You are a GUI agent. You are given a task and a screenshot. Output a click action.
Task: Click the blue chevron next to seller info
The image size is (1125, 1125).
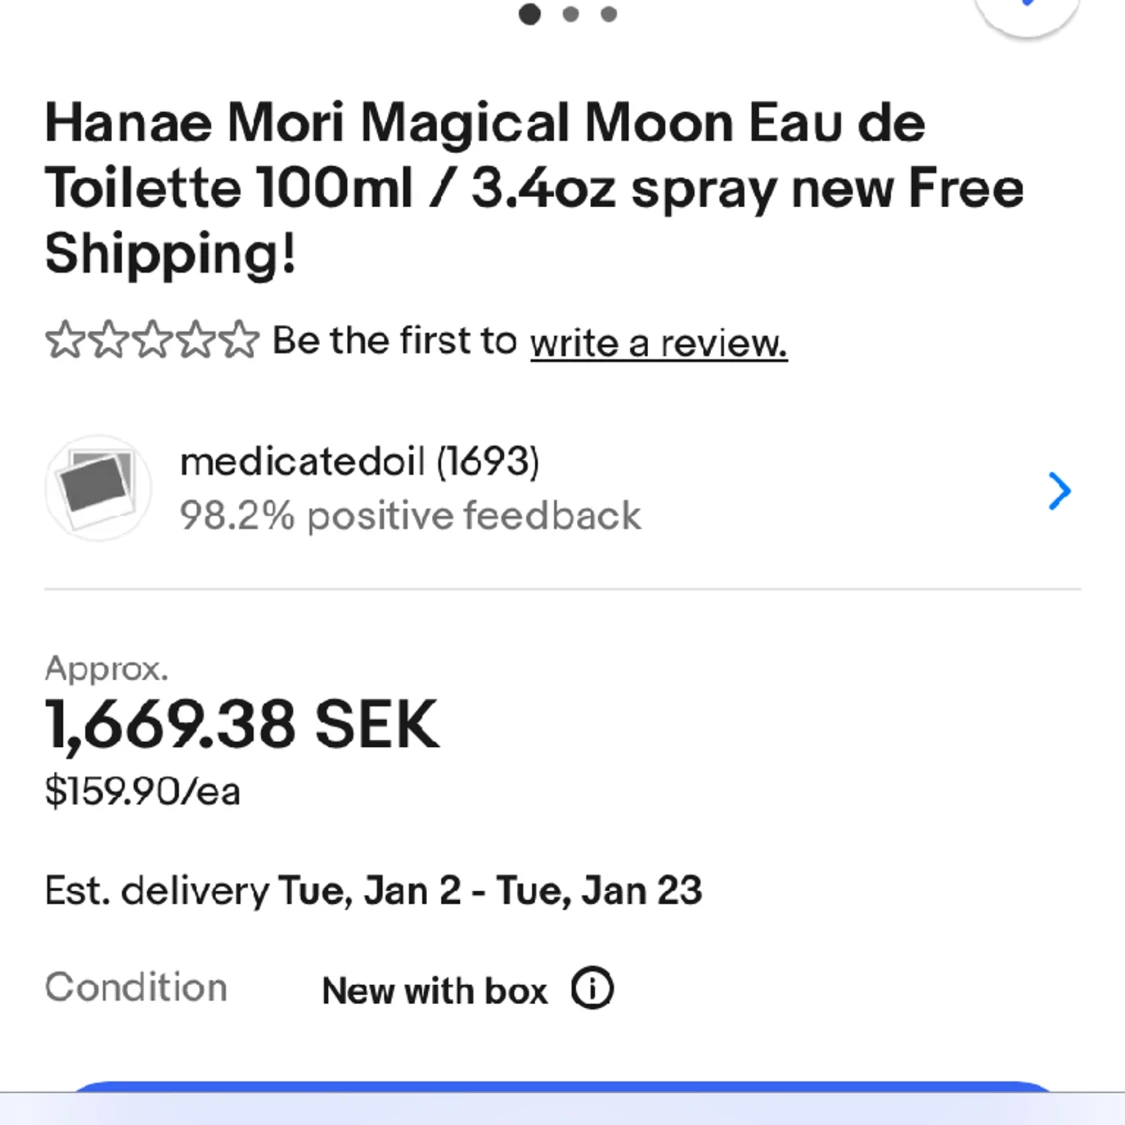pos(1060,491)
